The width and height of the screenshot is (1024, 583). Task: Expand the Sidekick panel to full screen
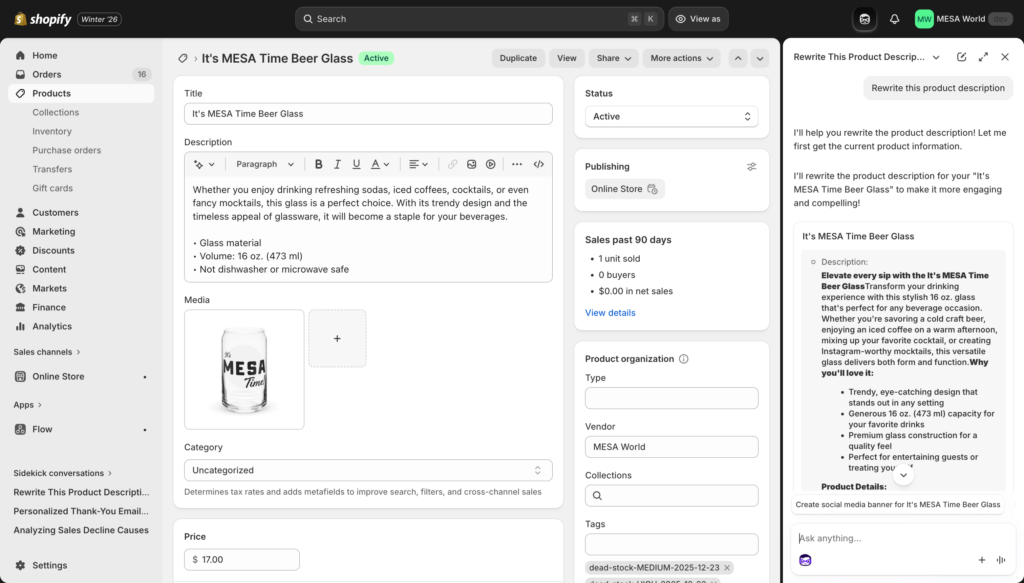[983, 57]
